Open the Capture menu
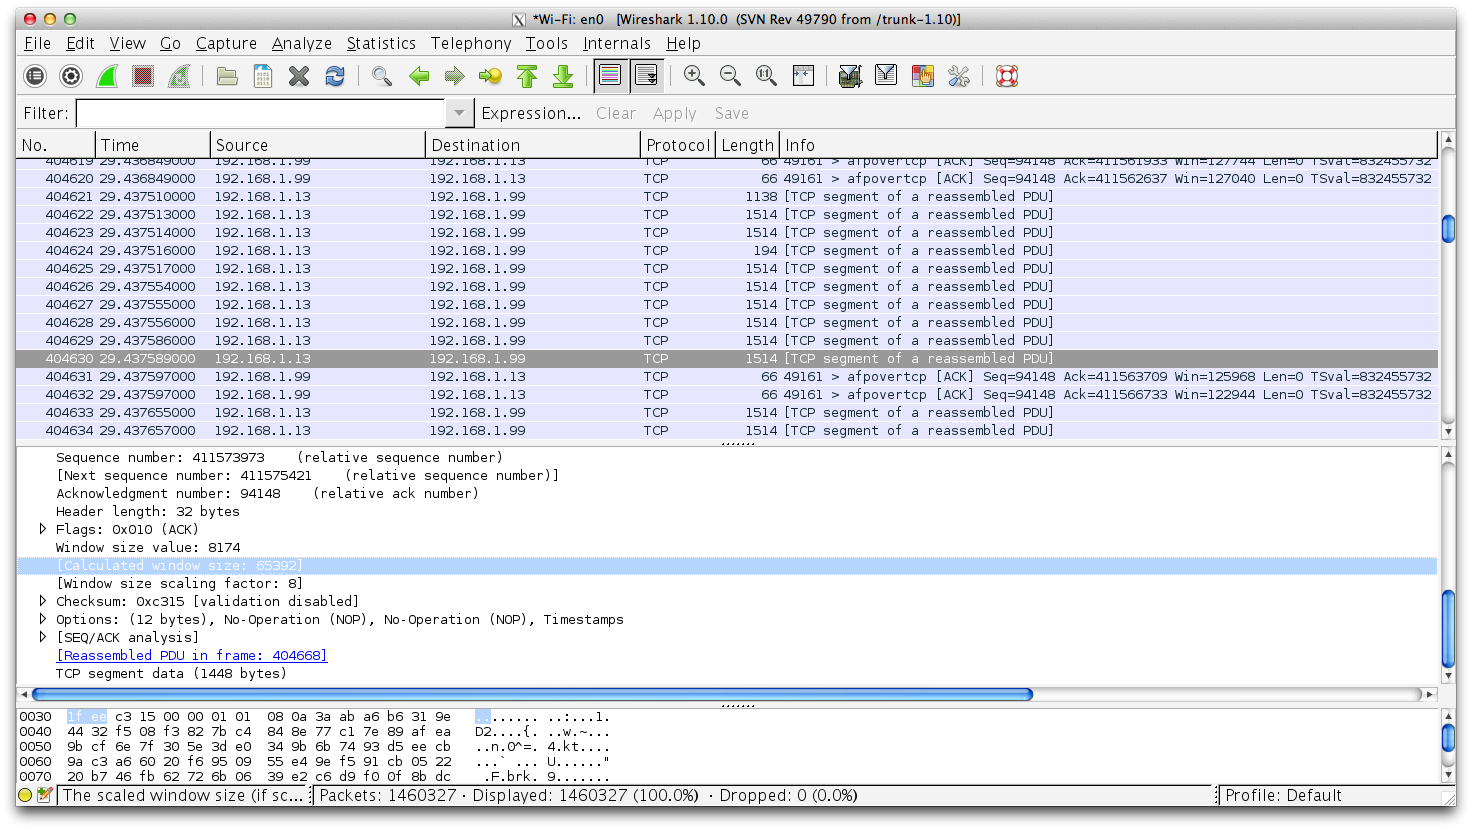 [x=226, y=43]
